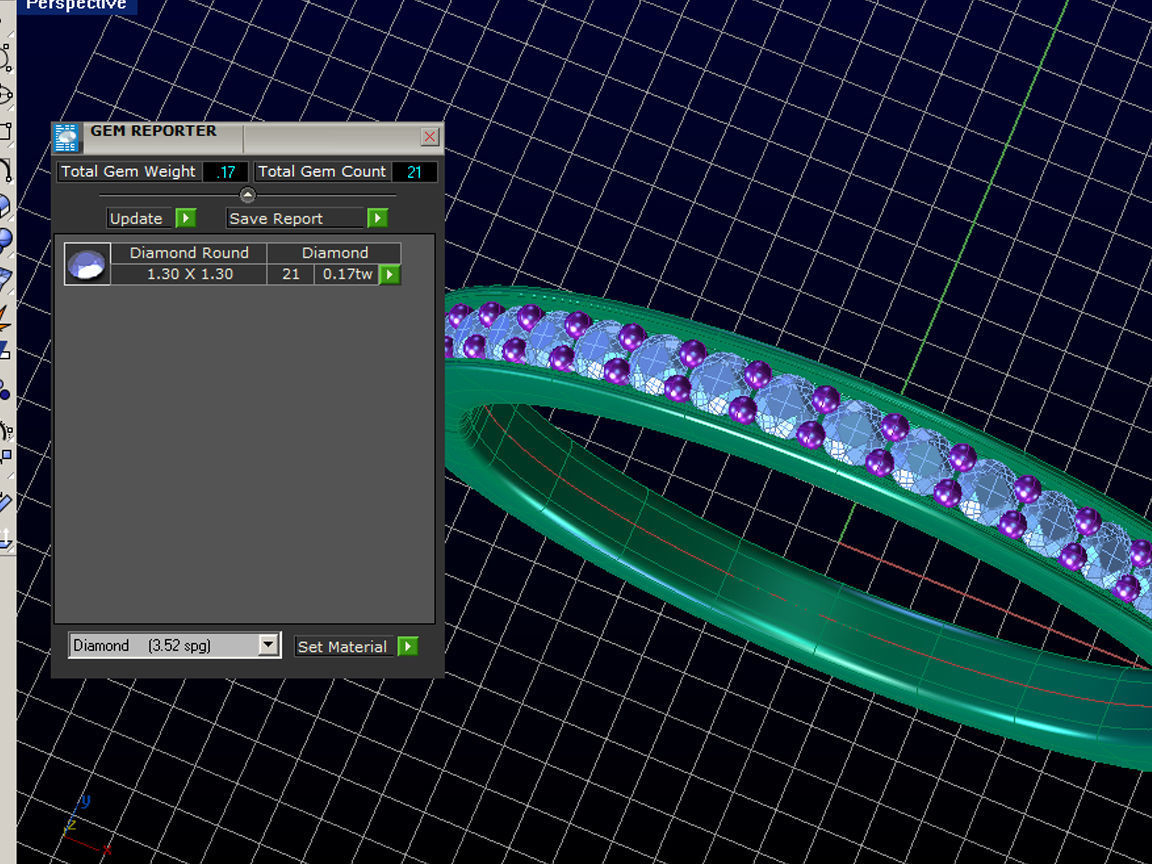
Task: Click the Gem Reporter panel title icon
Action: tap(66, 138)
